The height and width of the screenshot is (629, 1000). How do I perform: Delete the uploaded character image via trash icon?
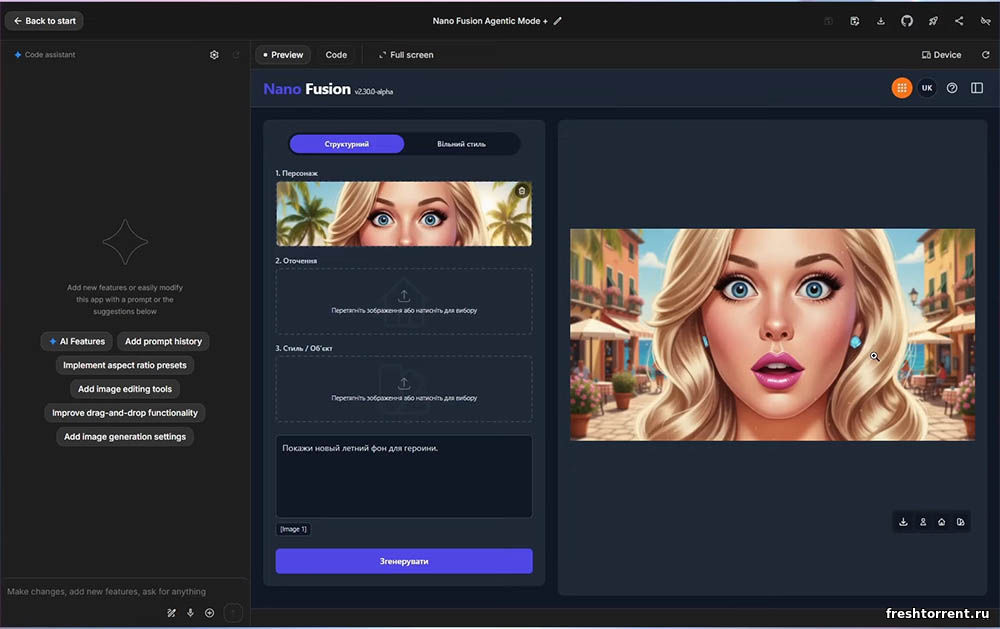click(x=521, y=191)
